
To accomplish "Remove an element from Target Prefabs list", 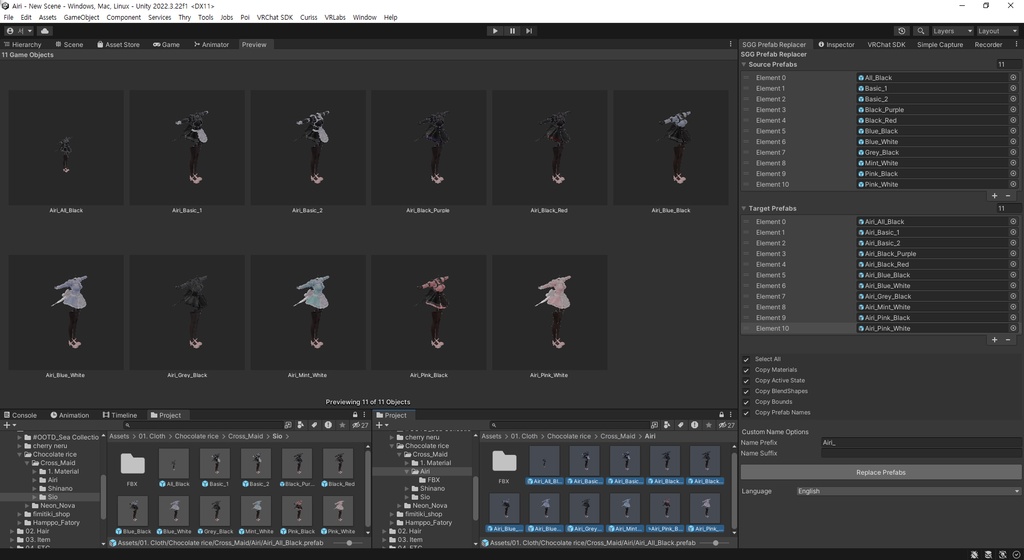I will [x=1008, y=339].
